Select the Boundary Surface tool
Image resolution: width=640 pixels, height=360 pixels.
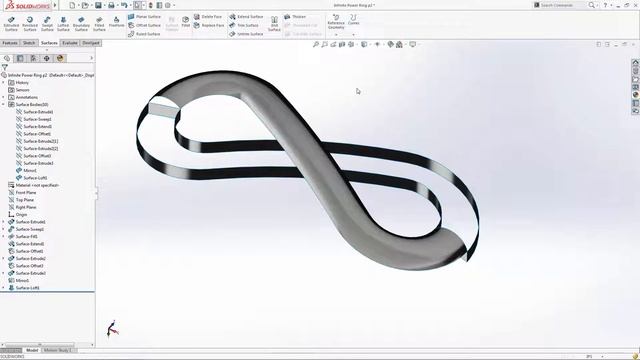[x=81, y=24]
